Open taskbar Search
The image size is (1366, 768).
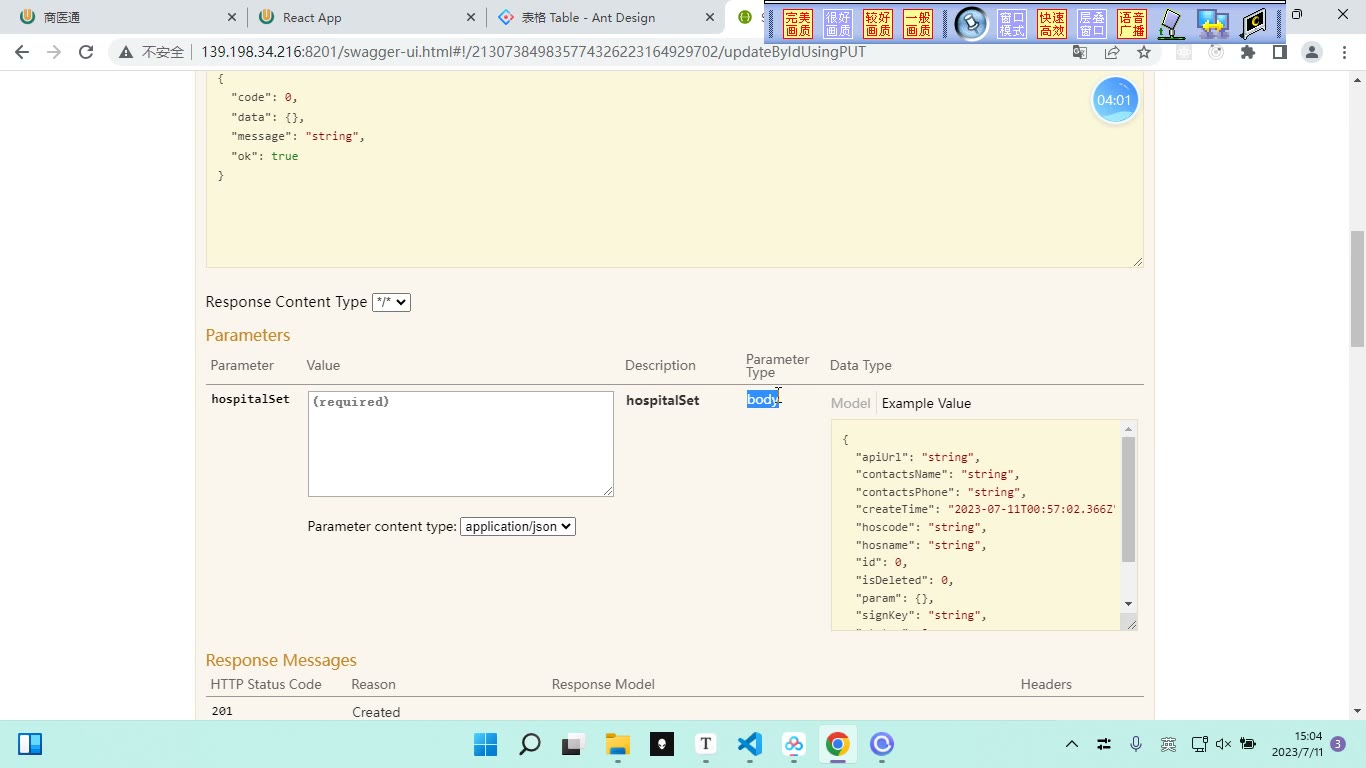click(529, 744)
